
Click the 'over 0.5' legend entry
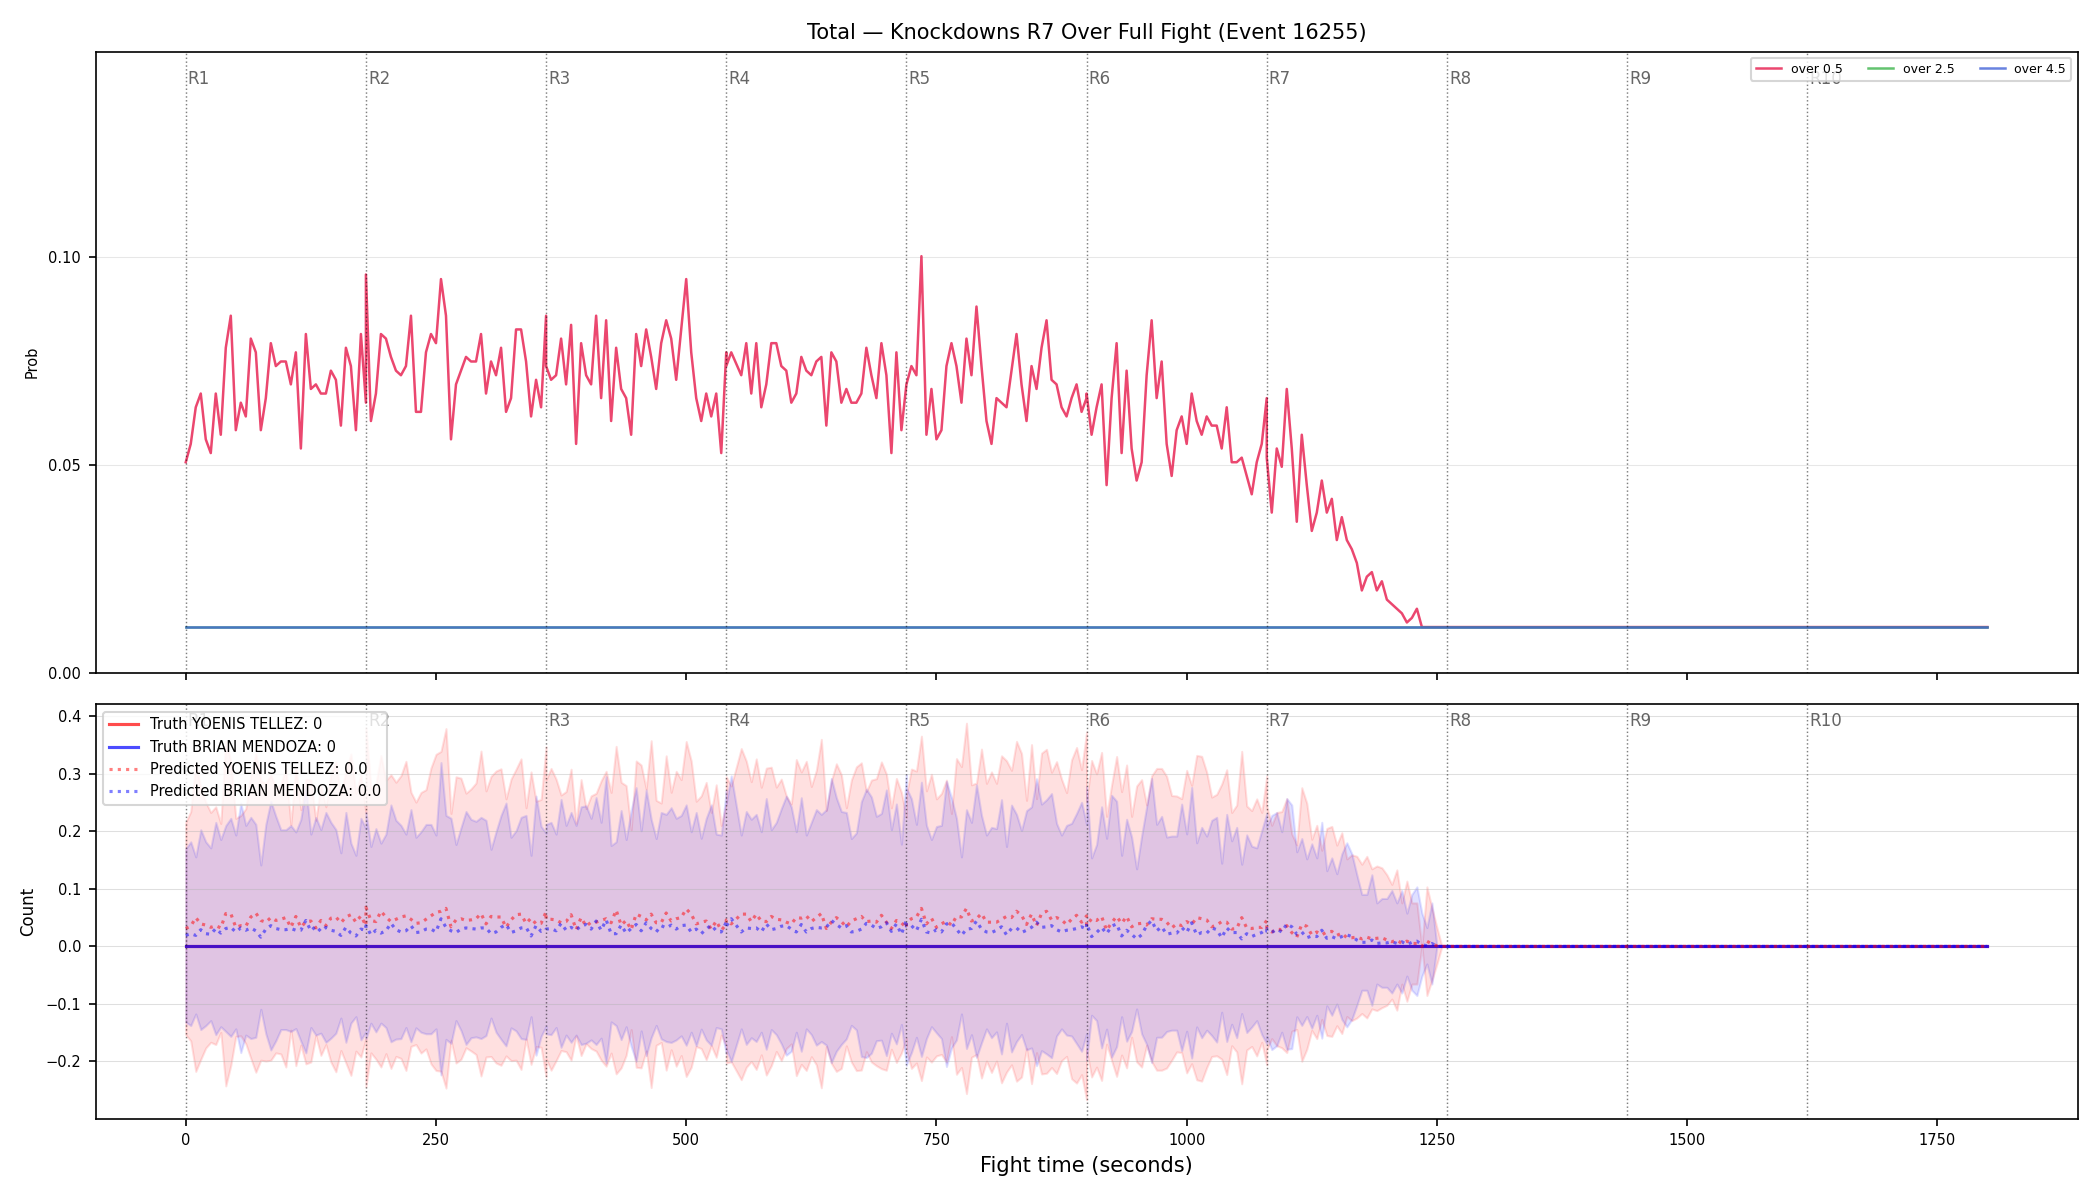click(1799, 69)
